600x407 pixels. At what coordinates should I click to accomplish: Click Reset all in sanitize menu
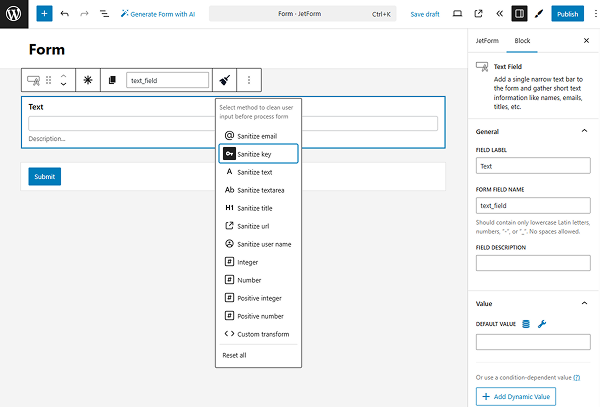click(x=234, y=355)
